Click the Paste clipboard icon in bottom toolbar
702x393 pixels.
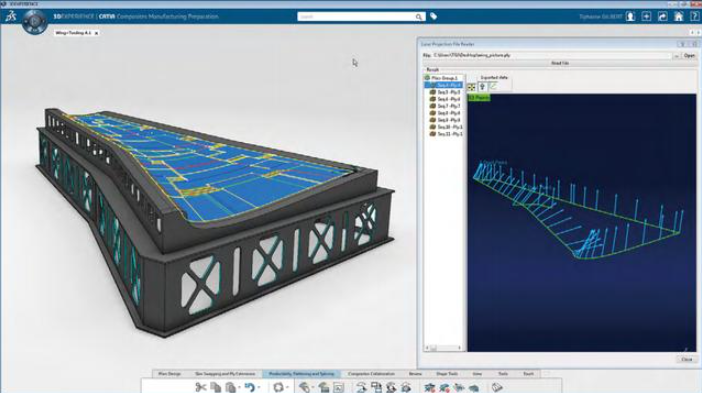(x=231, y=387)
